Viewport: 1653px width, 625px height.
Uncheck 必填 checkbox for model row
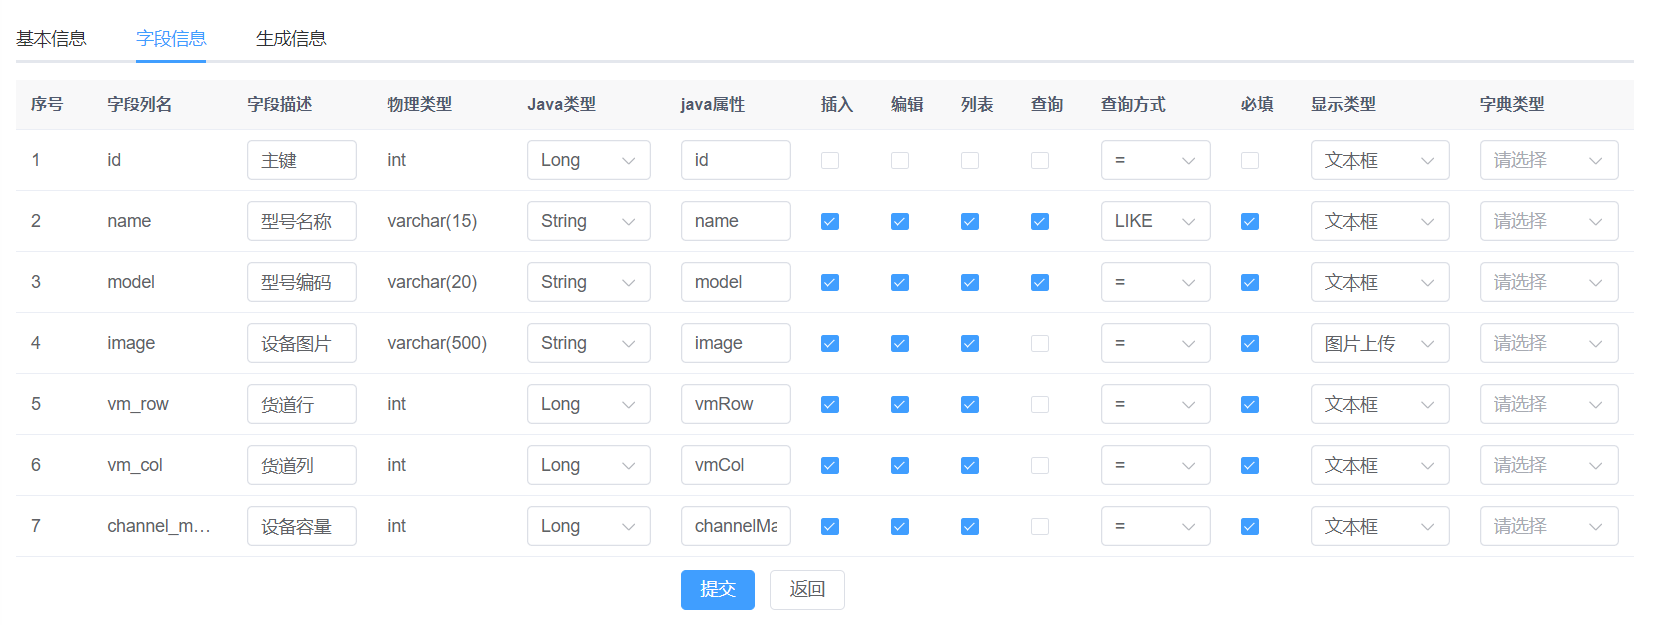pyautogui.click(x=1250, y=283)
